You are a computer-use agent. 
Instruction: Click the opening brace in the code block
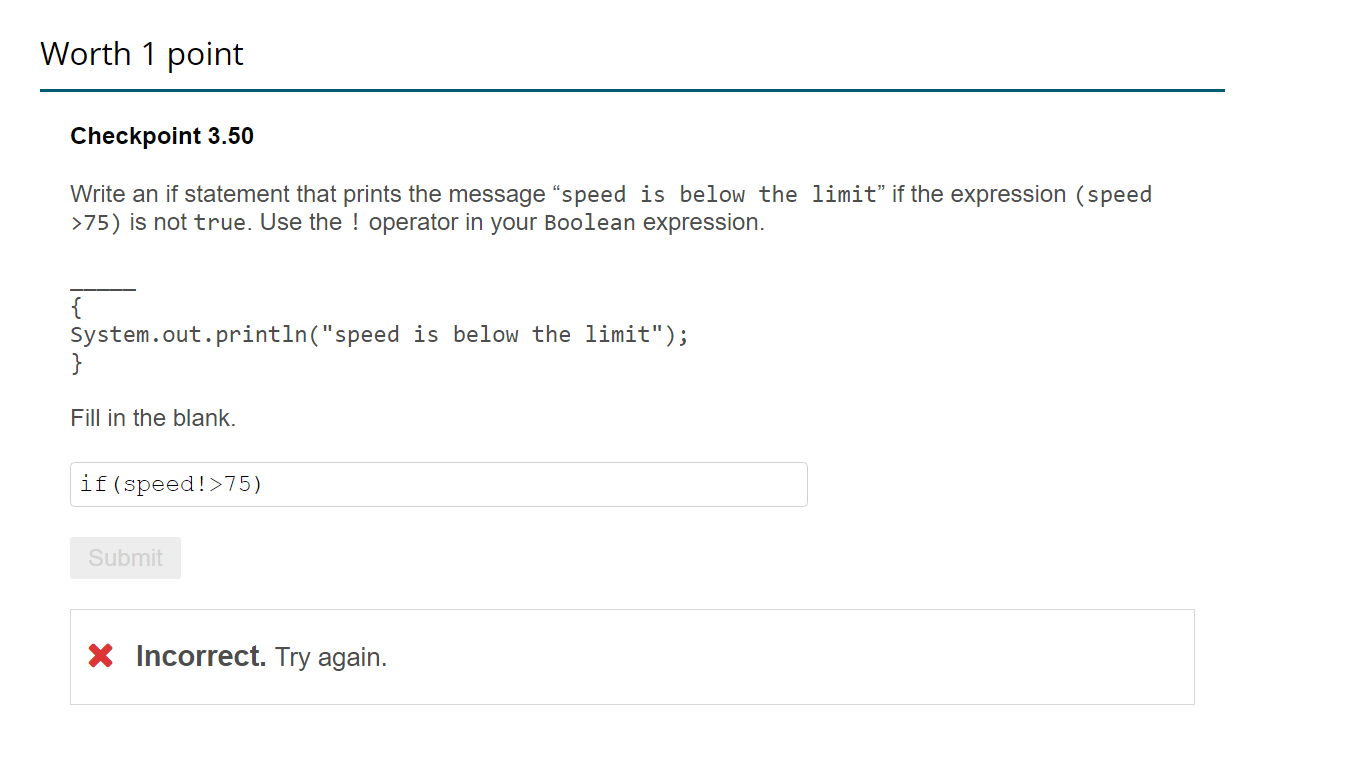[75, 308]
